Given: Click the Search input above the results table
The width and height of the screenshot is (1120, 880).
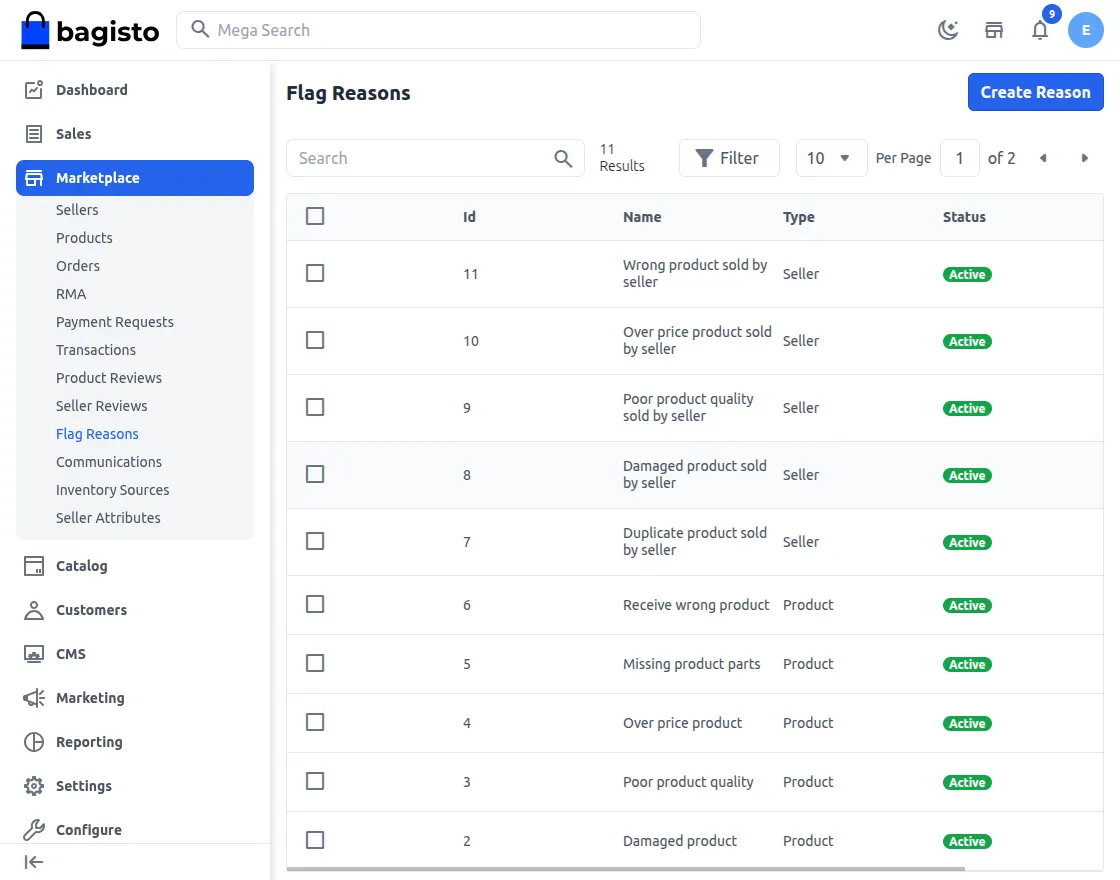Looking at the screenshot, I should [x=420, y=158].
